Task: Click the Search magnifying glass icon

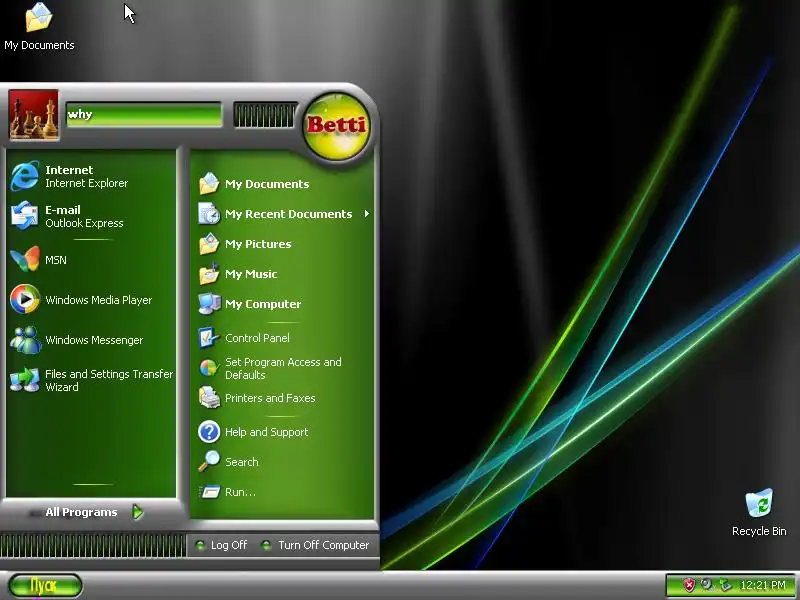Action: pyautogui.click(x=209, y=461)
